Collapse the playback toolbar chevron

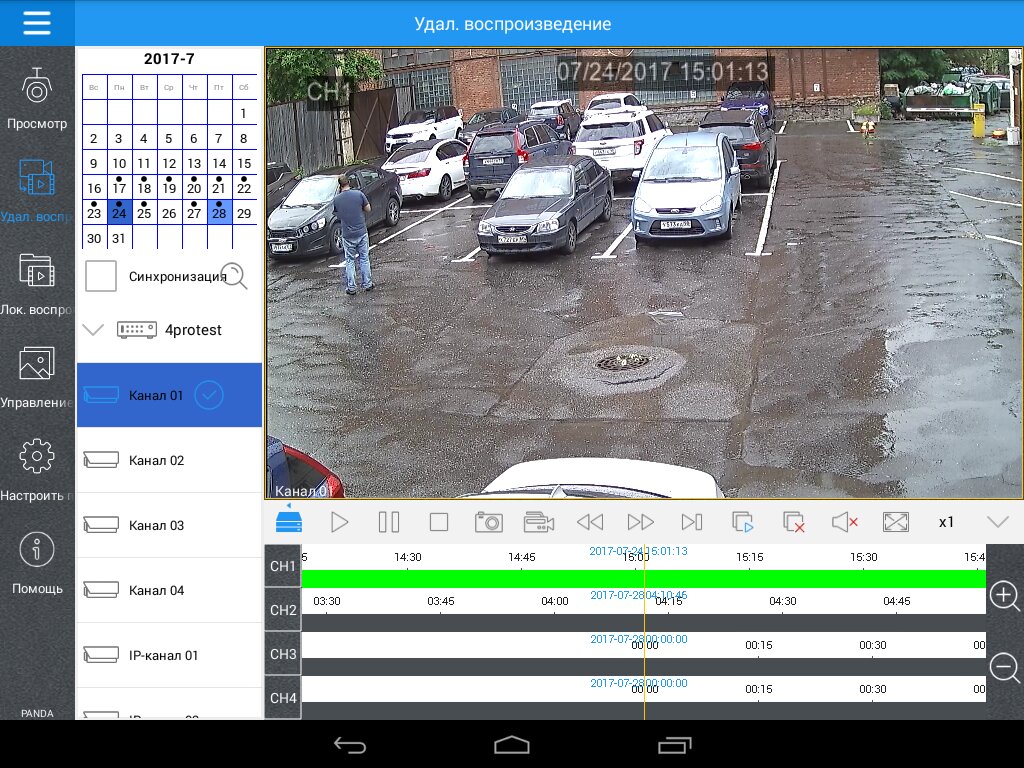click(x=998, y=521)
